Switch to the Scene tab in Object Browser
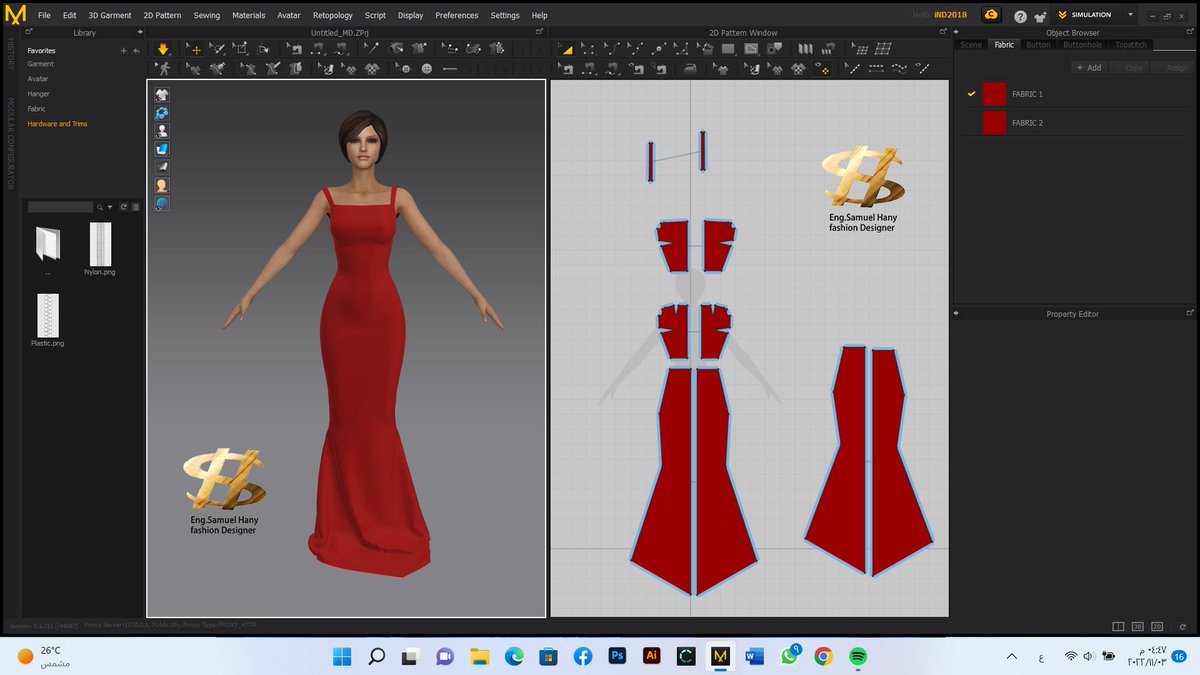 click(971, 44)
